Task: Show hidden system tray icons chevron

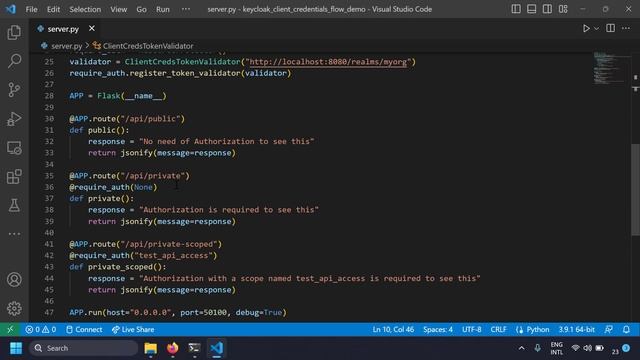Action: 521,348
